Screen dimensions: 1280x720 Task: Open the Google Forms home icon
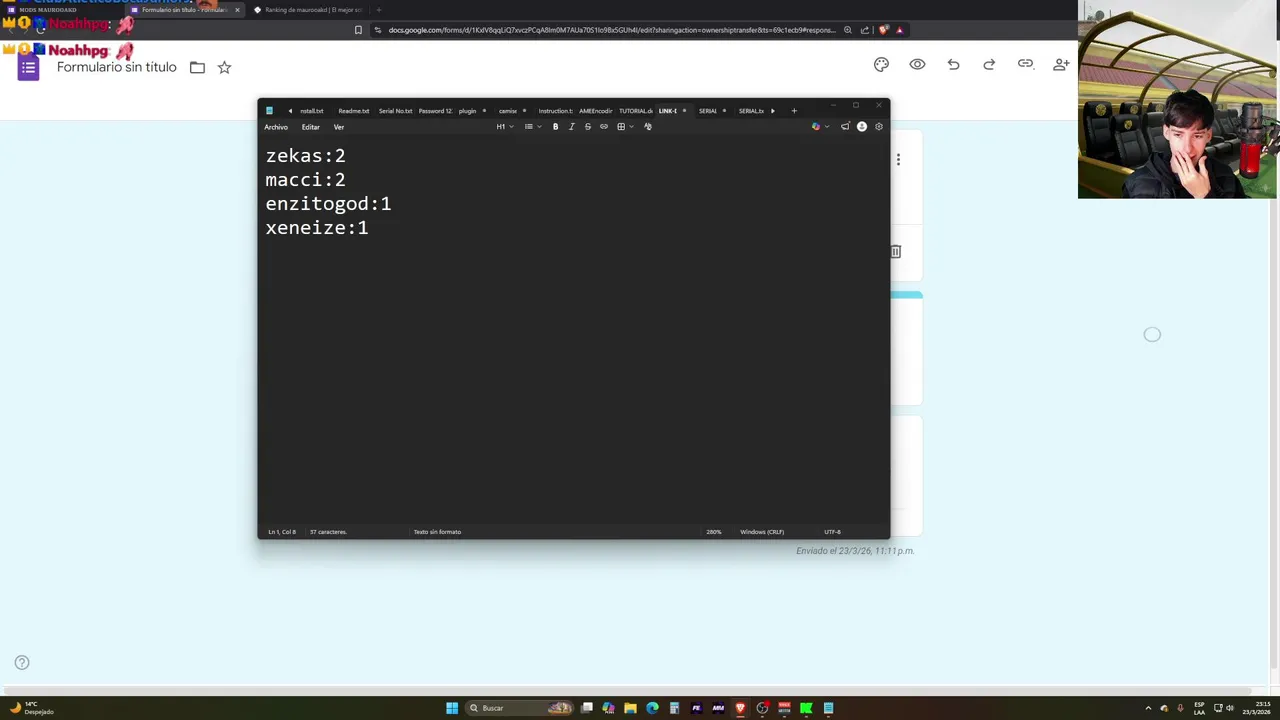(28, 67)
